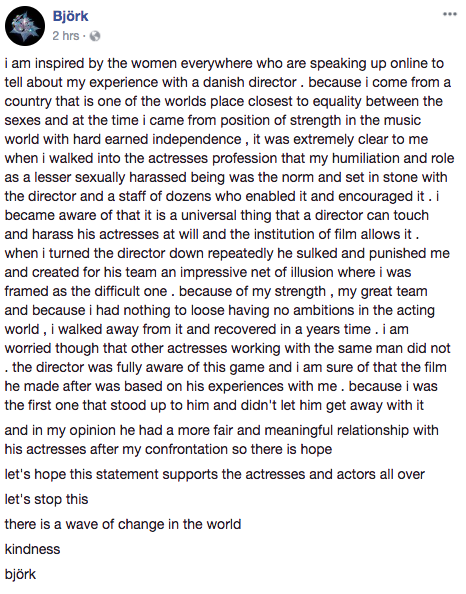
Task: Click the lowercase "björk" signature at bottom
Action: 20,574
